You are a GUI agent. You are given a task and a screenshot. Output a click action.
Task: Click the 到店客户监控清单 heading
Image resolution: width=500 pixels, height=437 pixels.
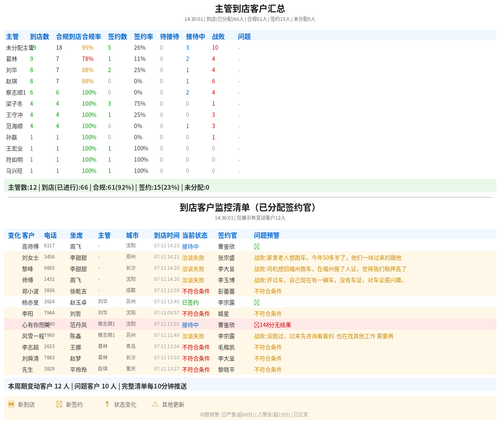click(248, 207)
